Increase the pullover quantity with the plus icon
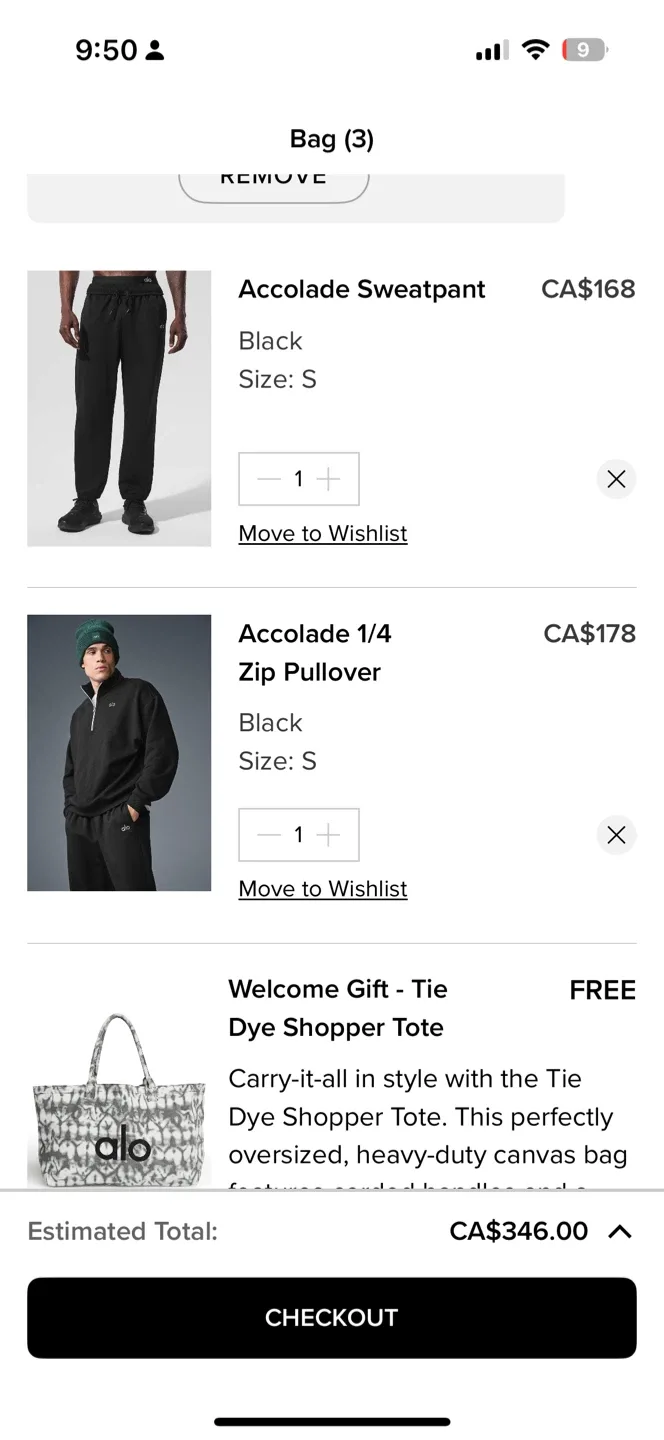The width and height of the screenshot is (664, 1440). (330, 834)
